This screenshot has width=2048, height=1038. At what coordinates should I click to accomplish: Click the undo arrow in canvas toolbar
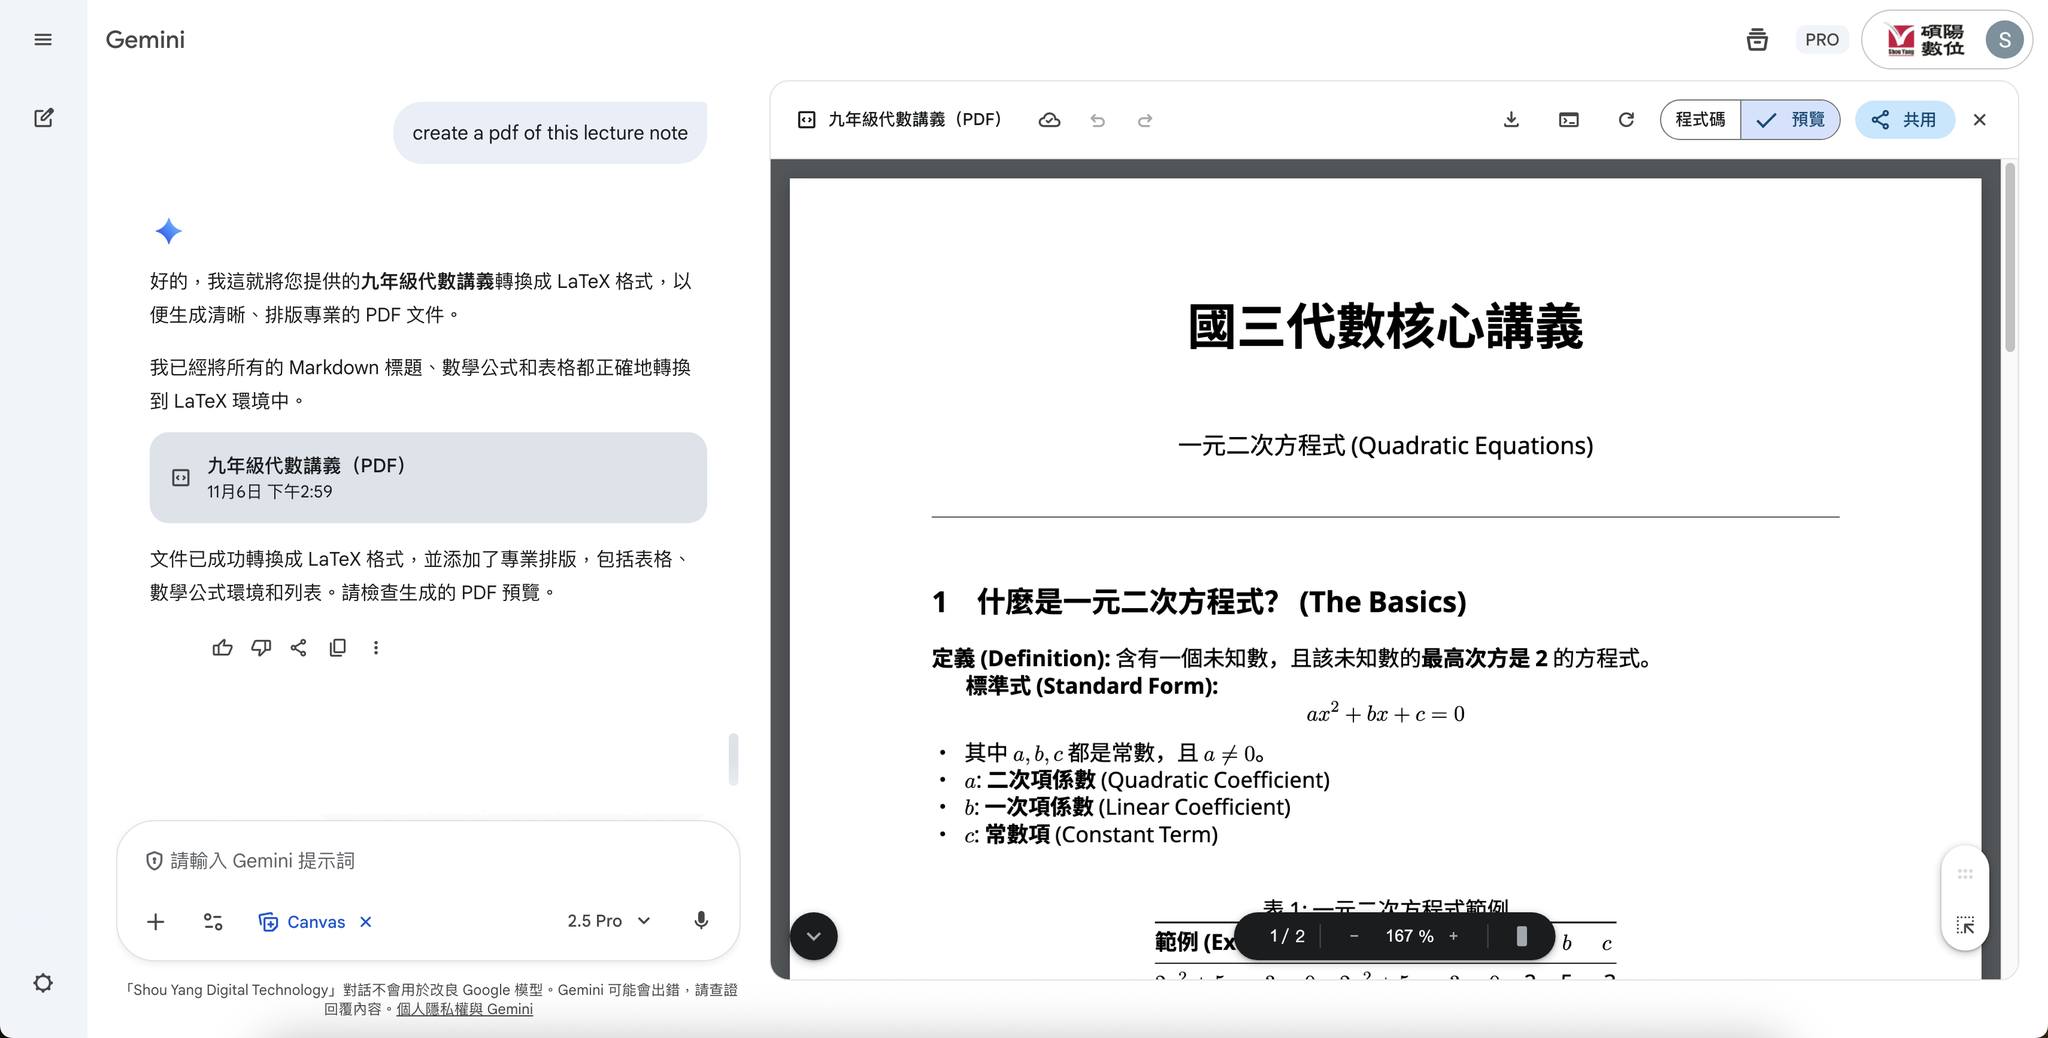click(1097, 120)
